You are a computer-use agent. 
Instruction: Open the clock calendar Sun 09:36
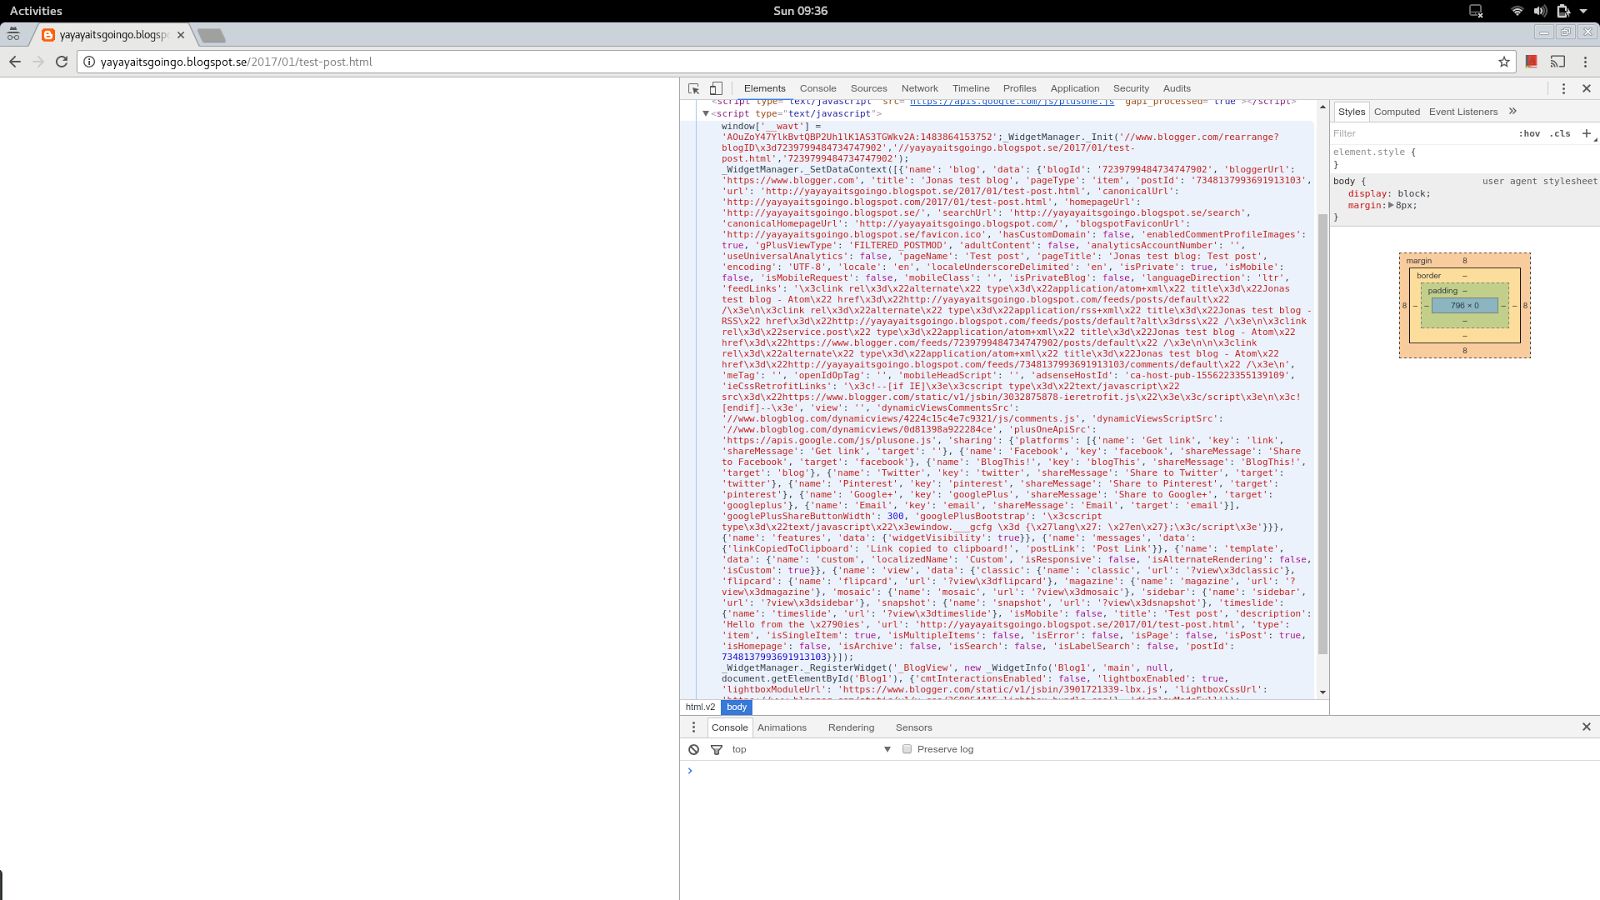click(800, 11)
